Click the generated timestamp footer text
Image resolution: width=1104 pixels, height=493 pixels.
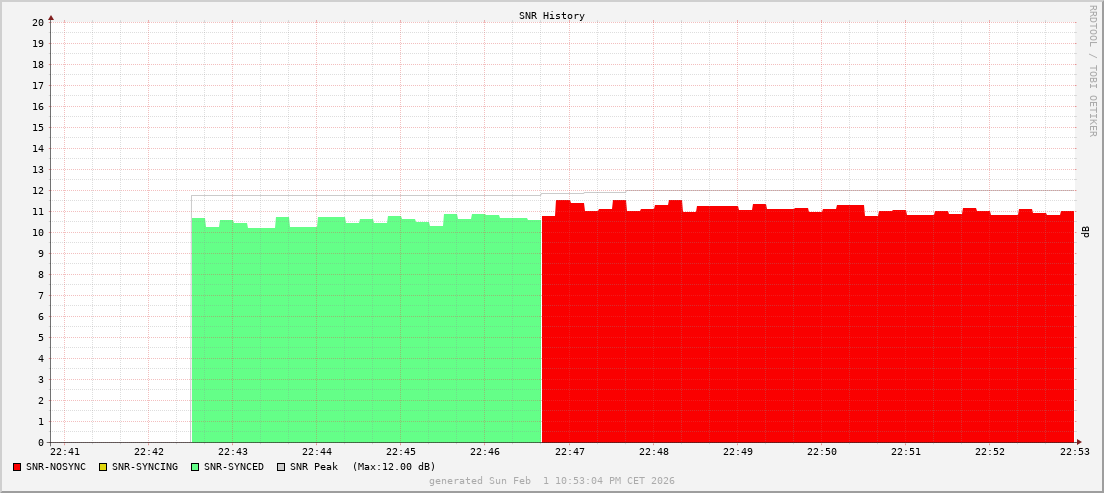coord(551,481)
